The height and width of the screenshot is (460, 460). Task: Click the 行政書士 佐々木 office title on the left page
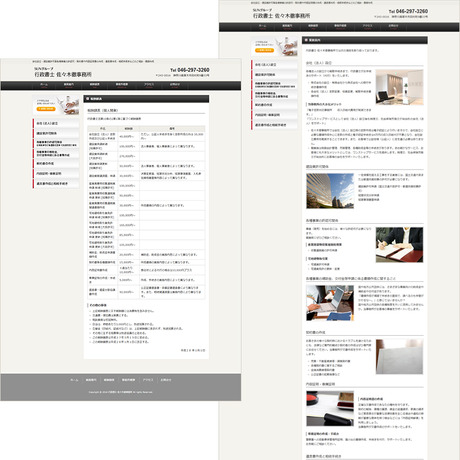63,74
